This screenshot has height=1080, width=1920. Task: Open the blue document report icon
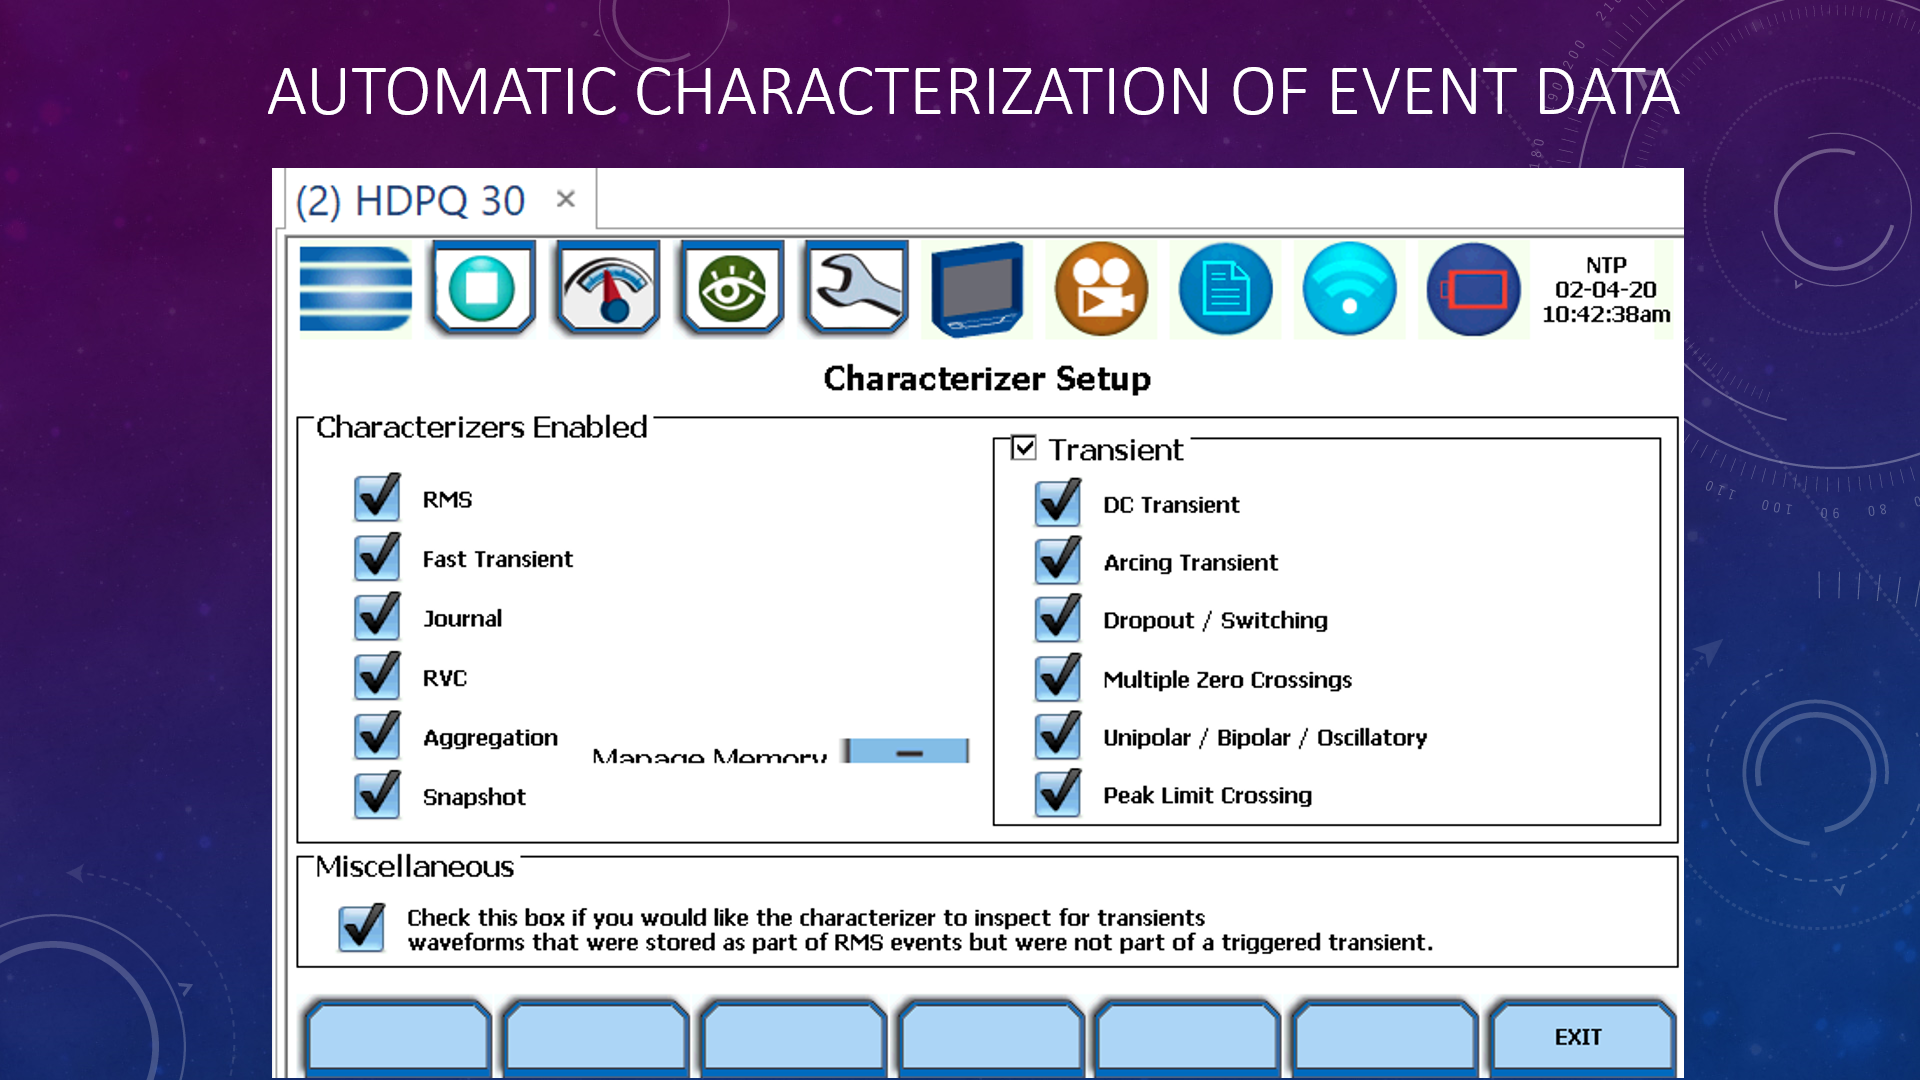coord(1225,288)
